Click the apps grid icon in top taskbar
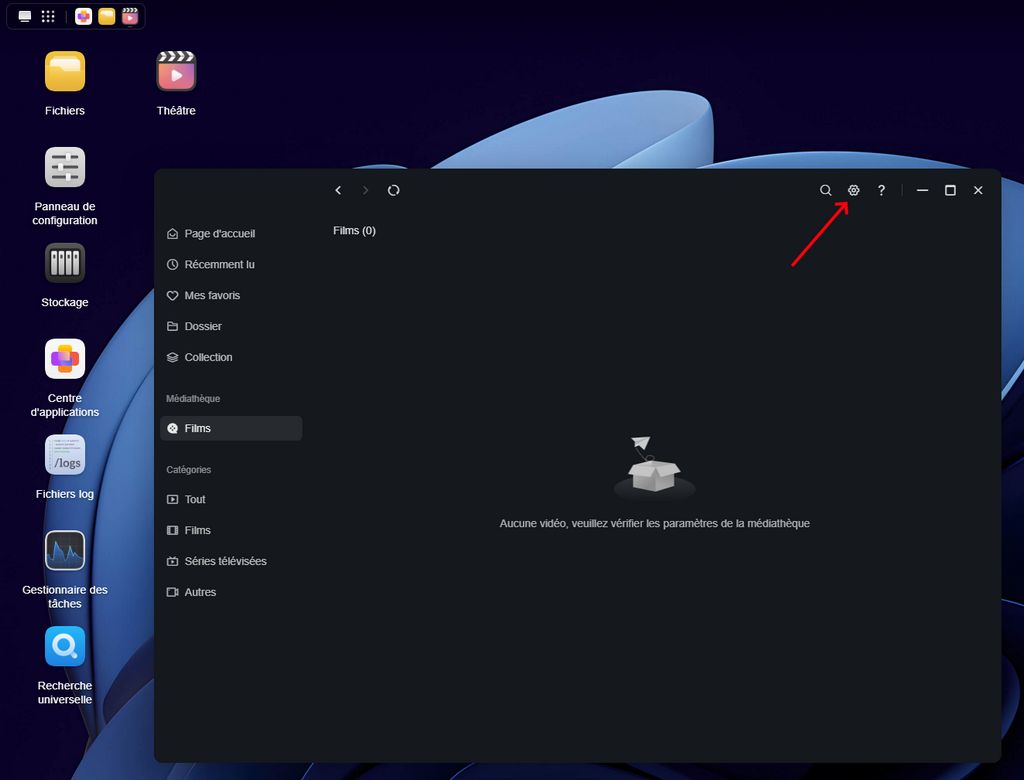Screen dimensions: 1024x780 tap(48, 16)
